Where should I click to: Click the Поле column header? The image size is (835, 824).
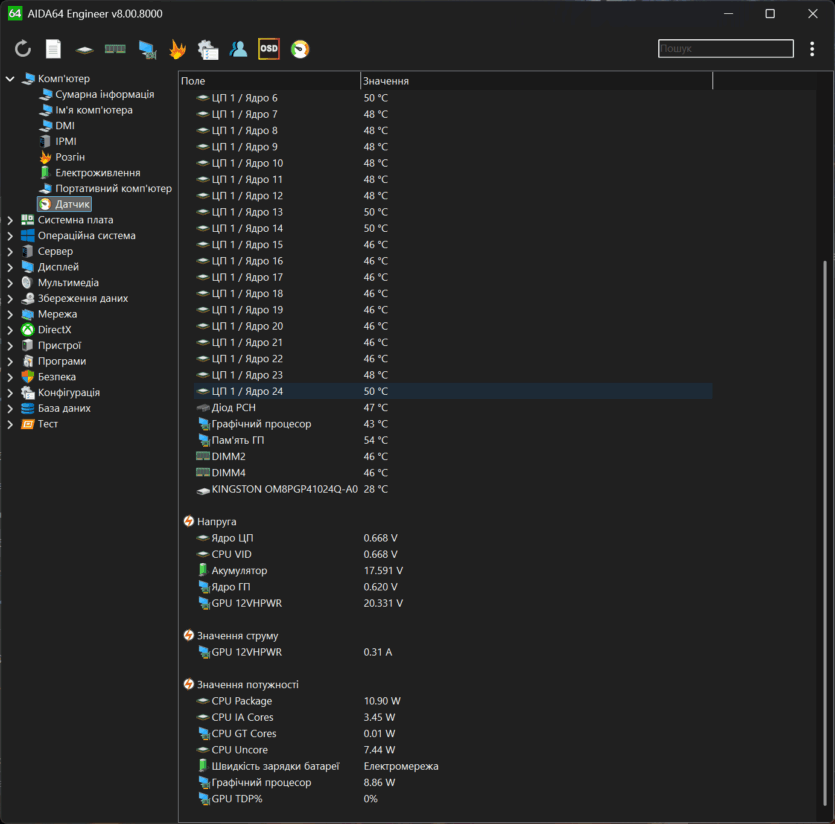(x=268, y=81)
